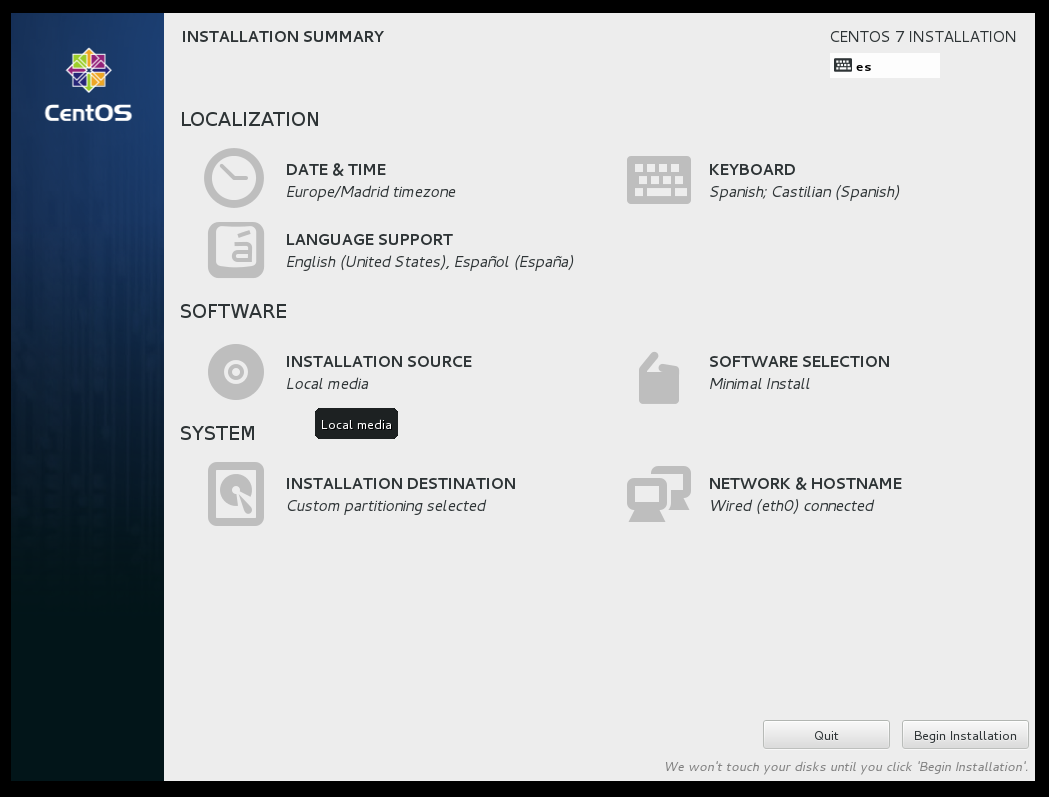
Task: Quit the CentOS installer
Action: click(x=826, y=735)
